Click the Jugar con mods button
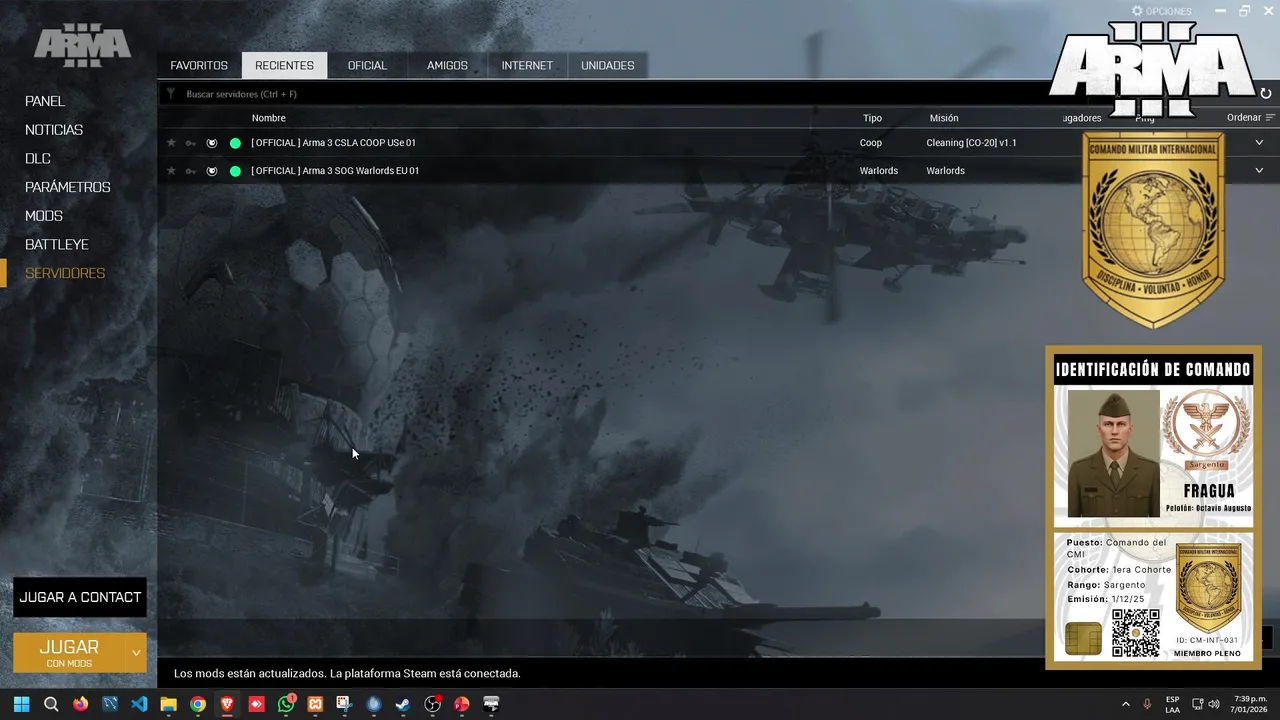 click(70, 653)
